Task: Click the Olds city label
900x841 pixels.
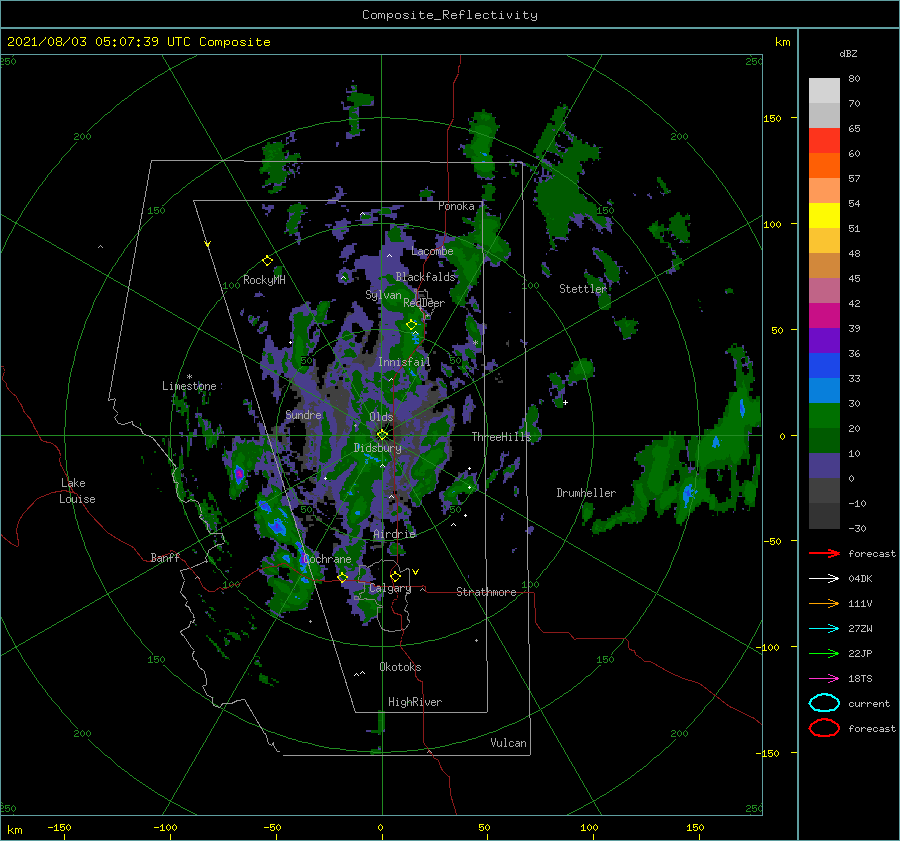Action: pyautogui.click(x=381, y=417)
